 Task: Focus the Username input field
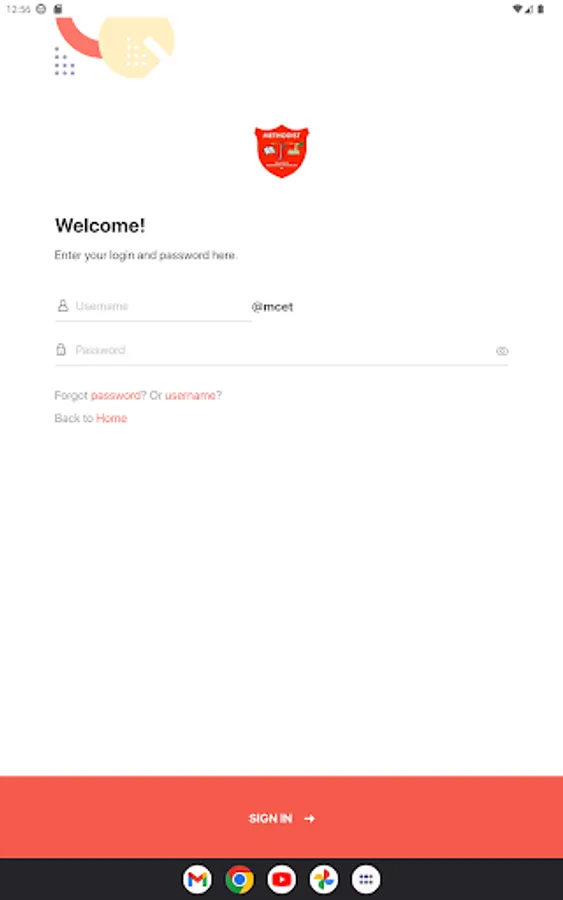[153, 306]
